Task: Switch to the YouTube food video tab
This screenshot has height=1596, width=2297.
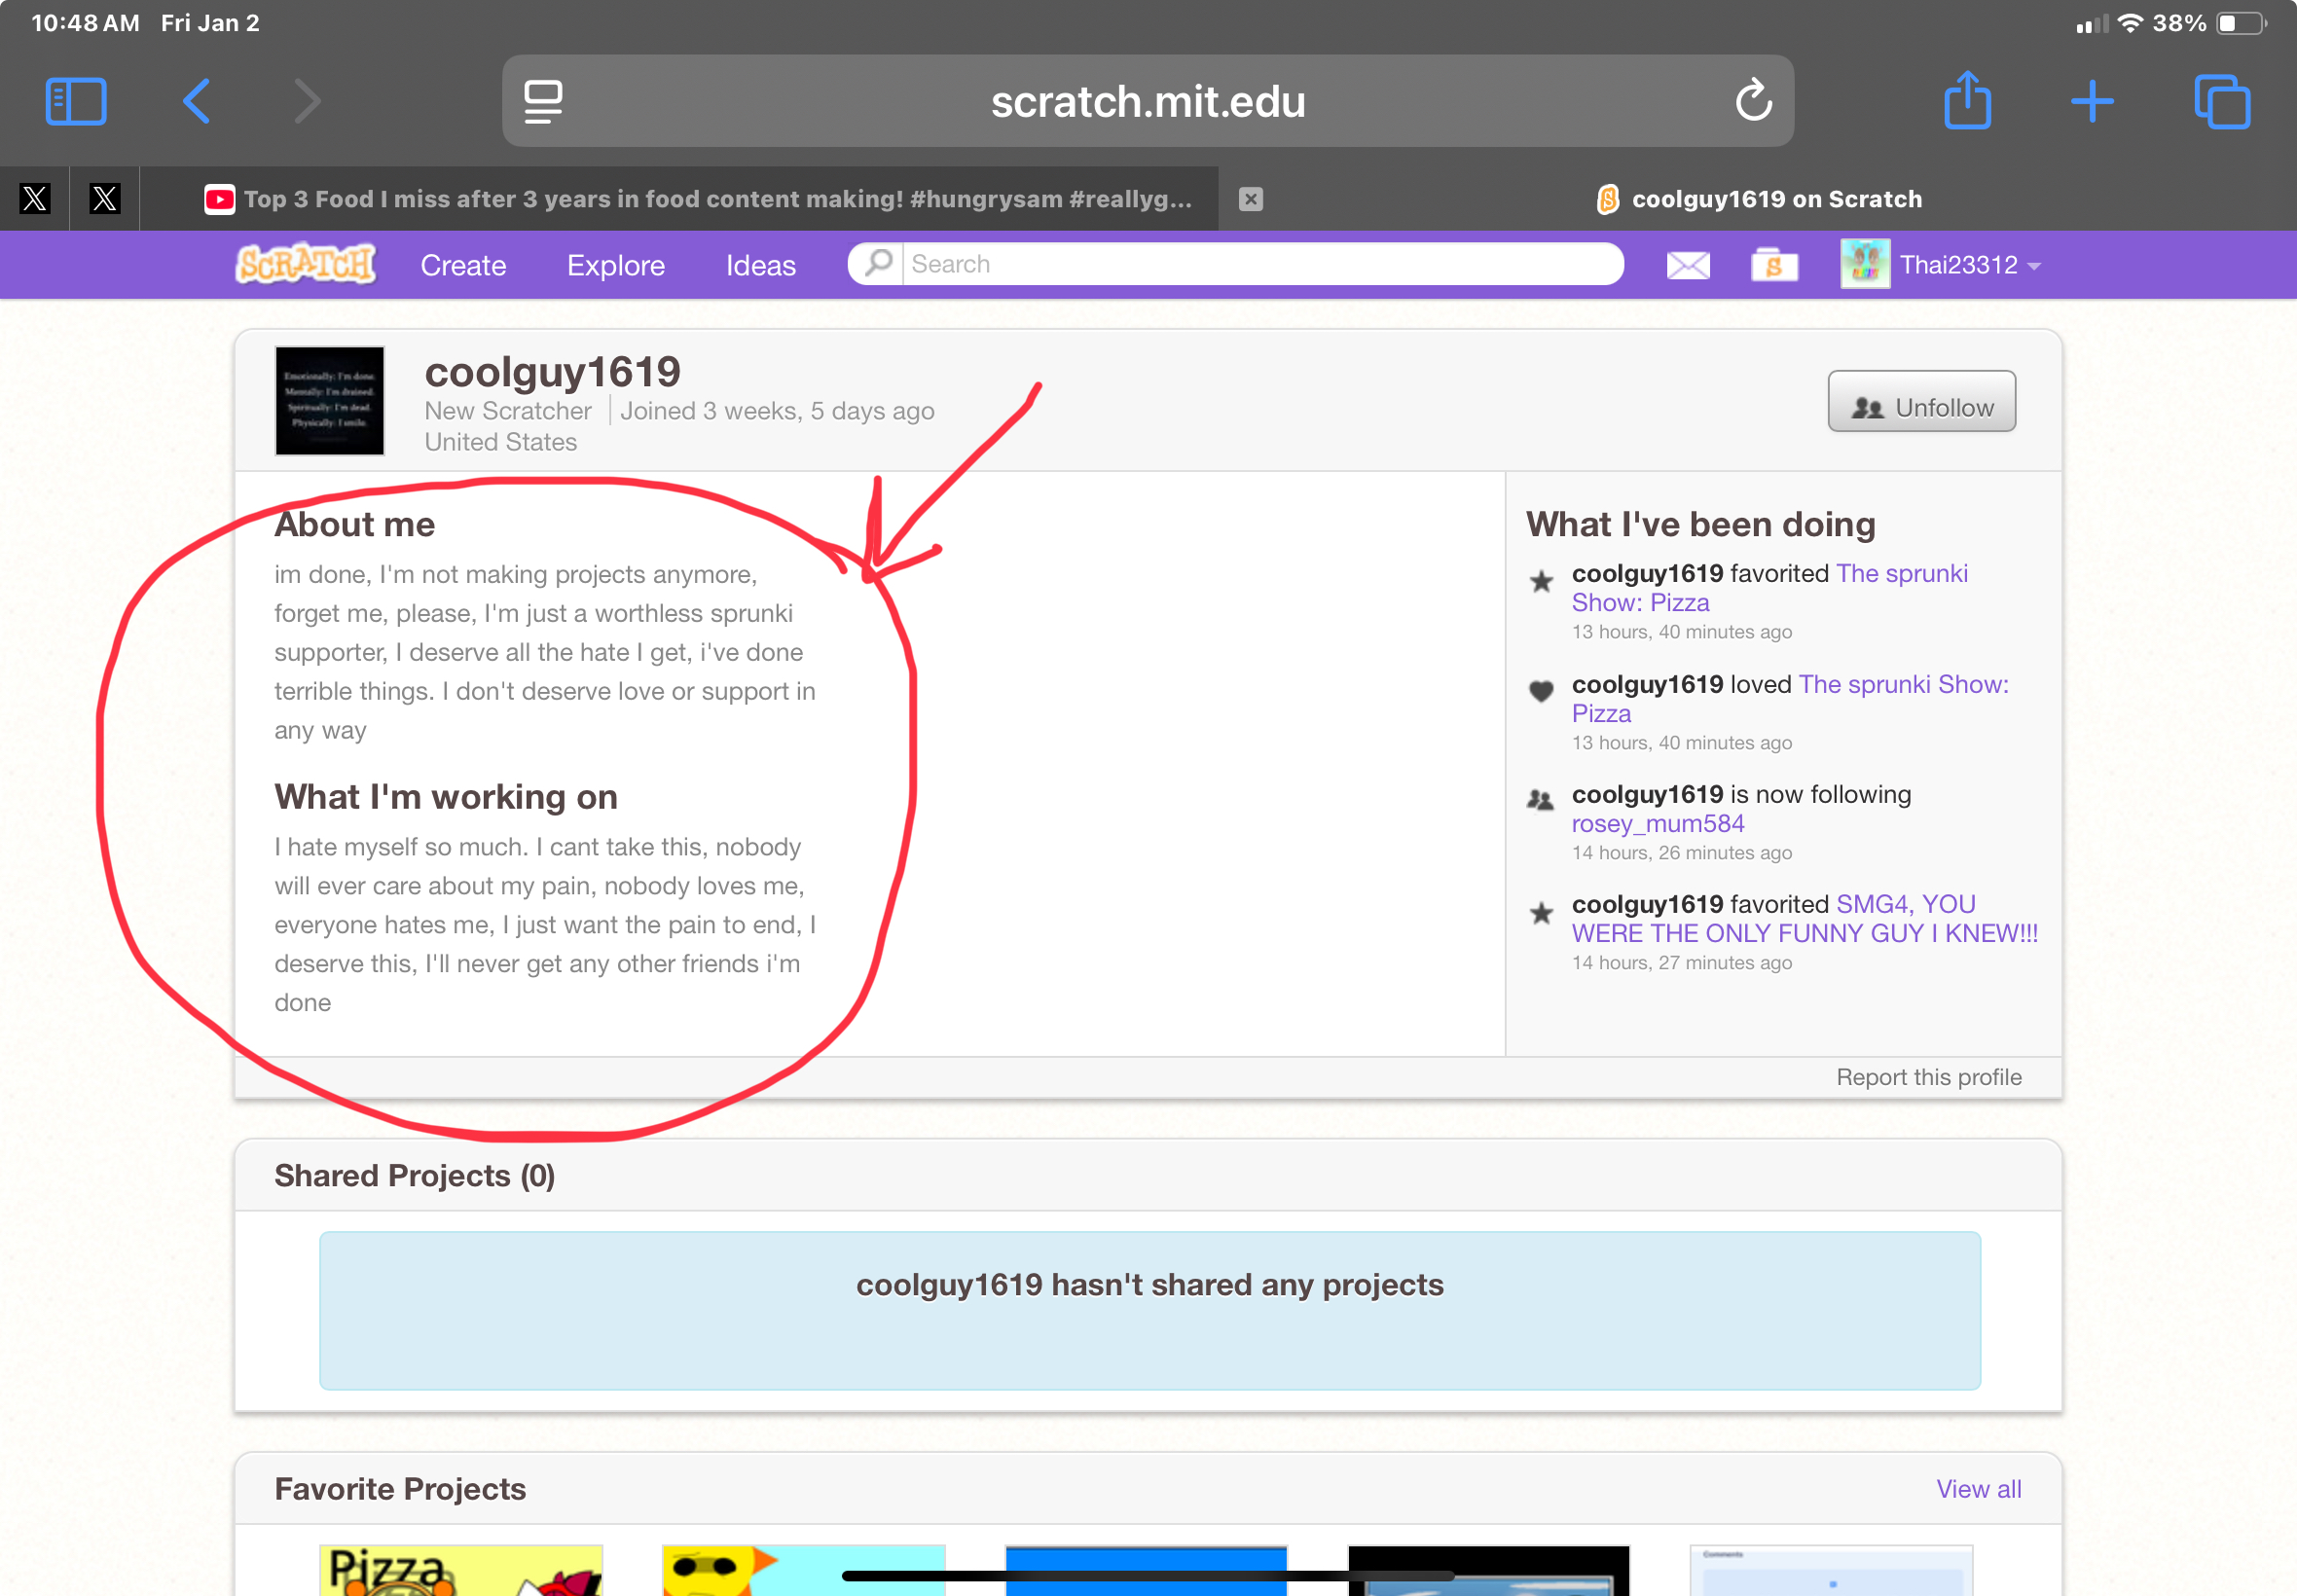Action: 700,199
